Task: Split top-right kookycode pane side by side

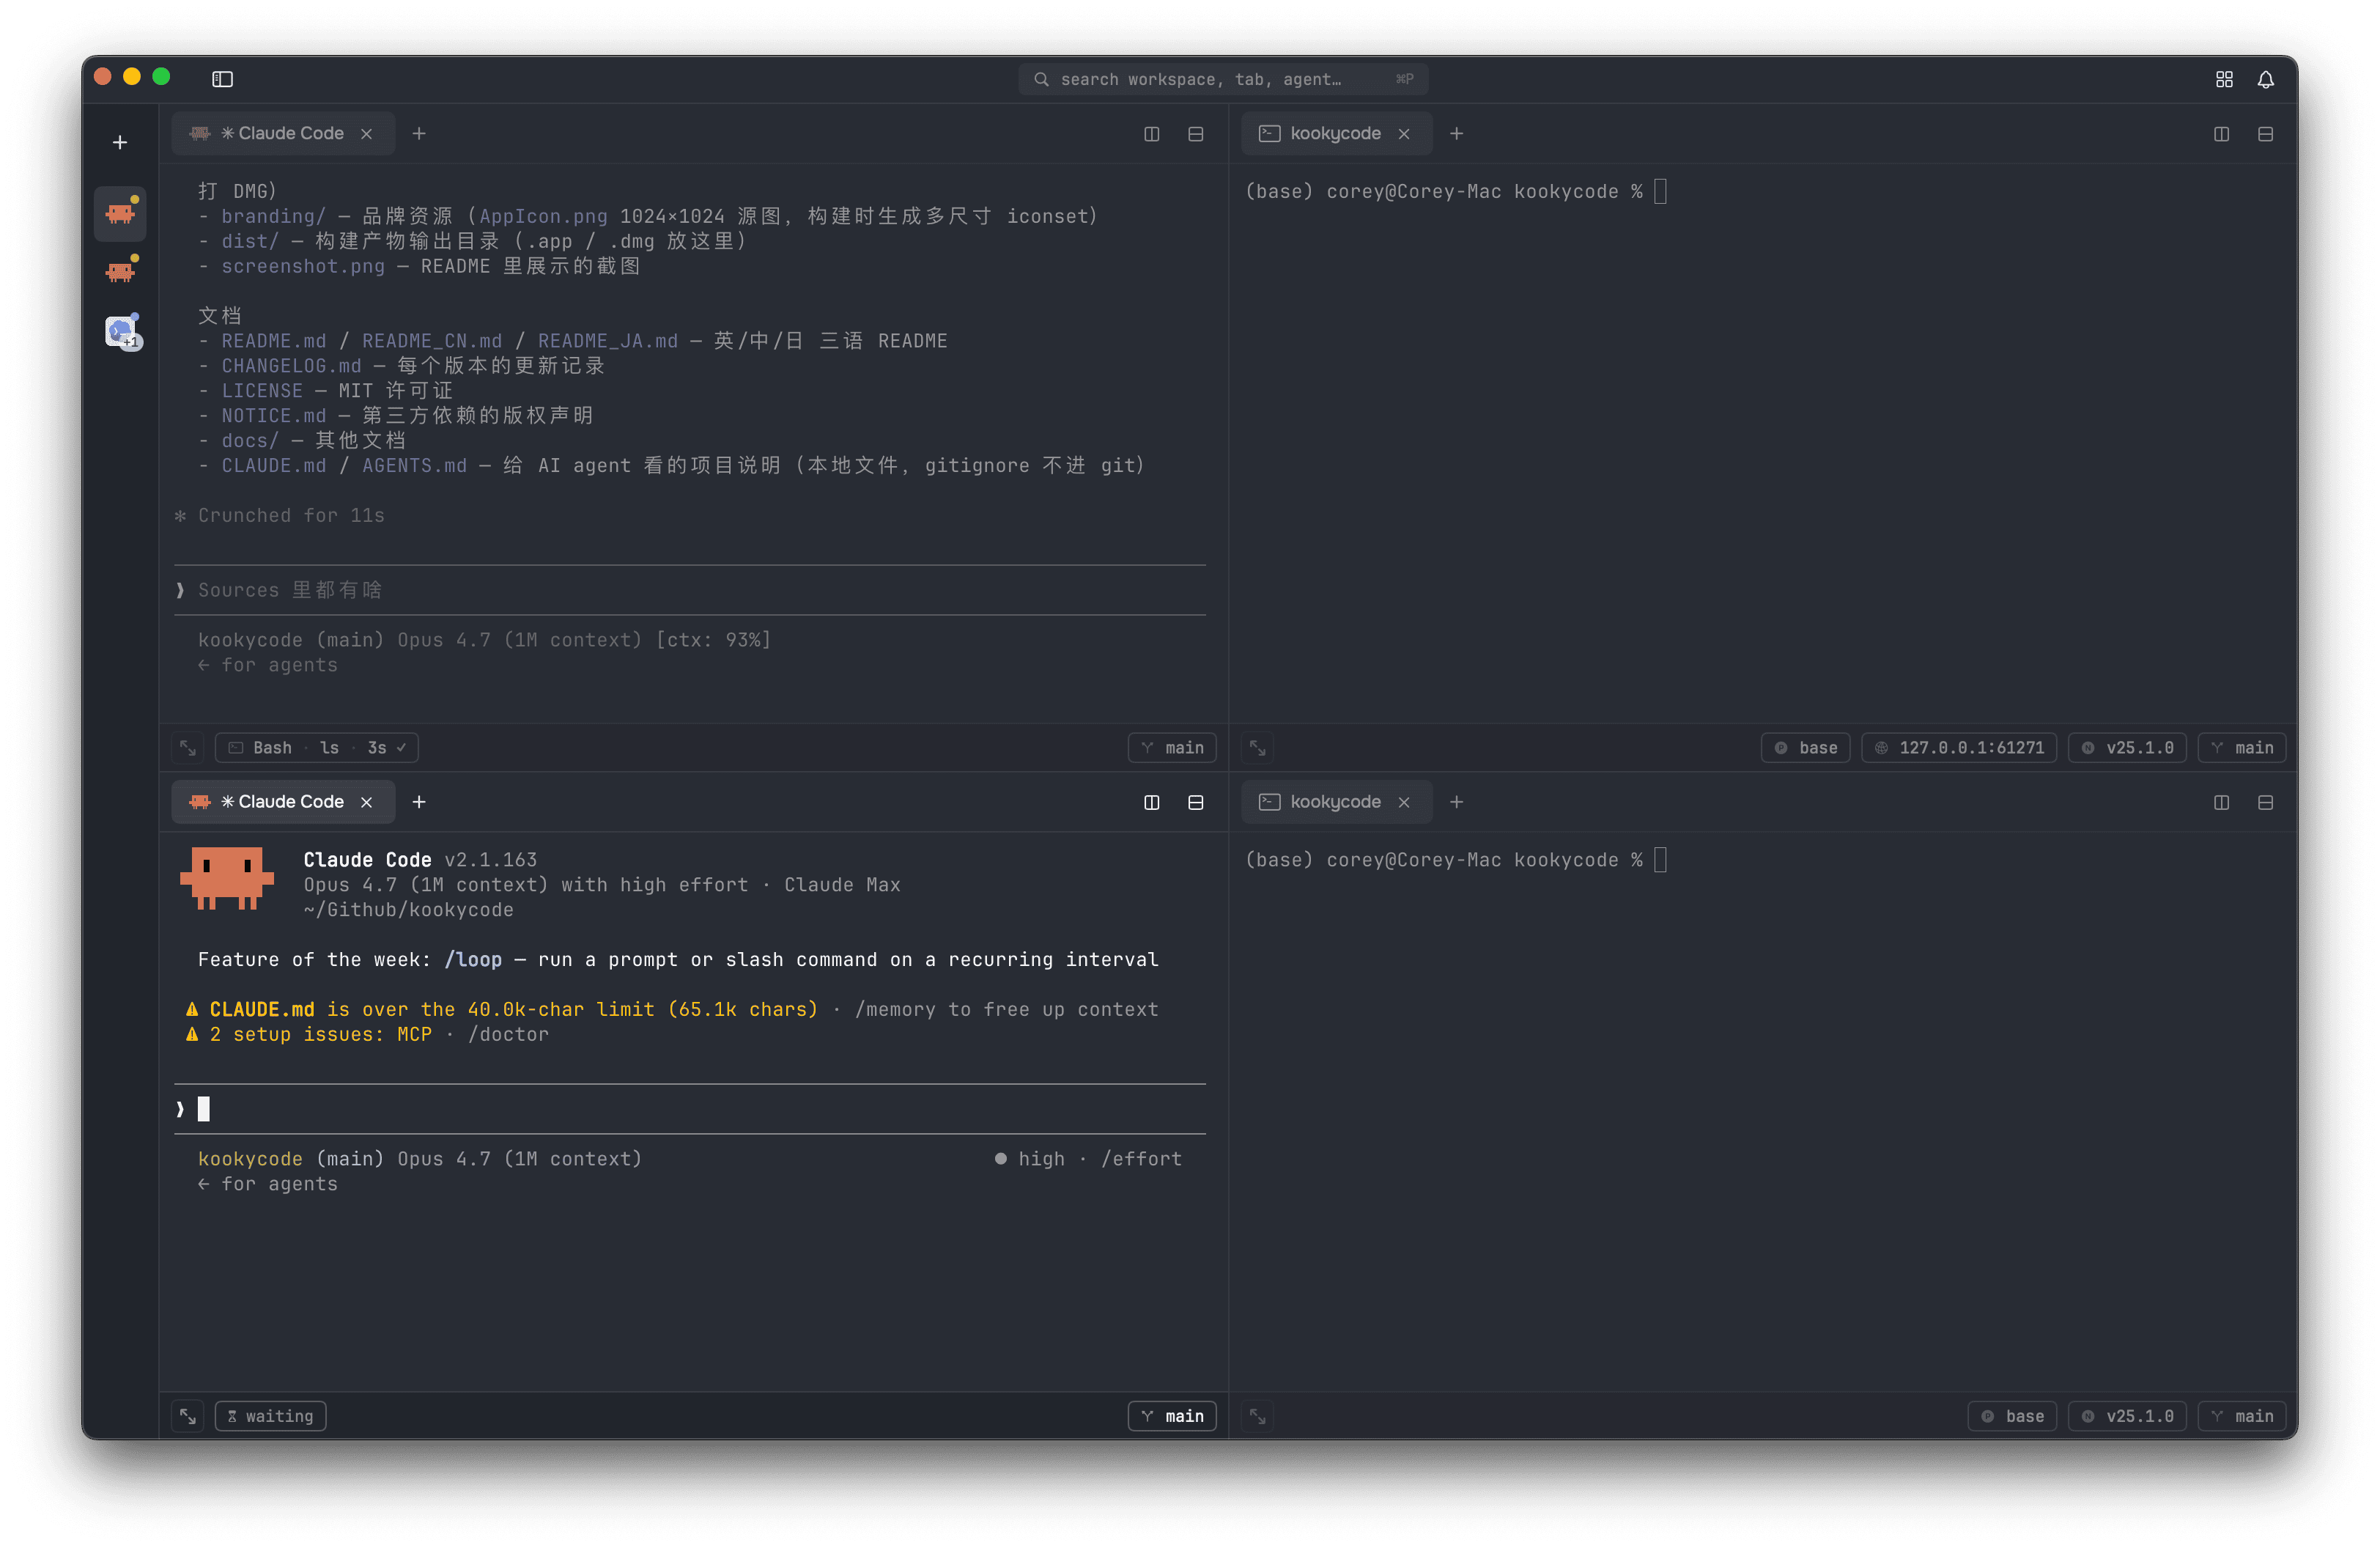Action: point(2222,134)
